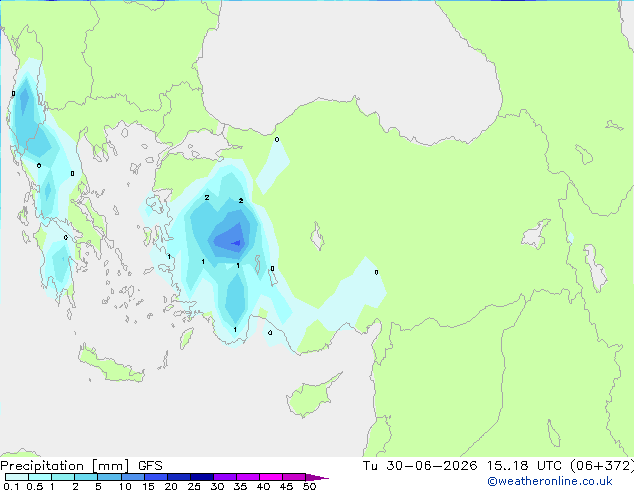Pick the 40–45 mm magenta legend swatch
Viewport: 634px width, 490px height.
271,477
